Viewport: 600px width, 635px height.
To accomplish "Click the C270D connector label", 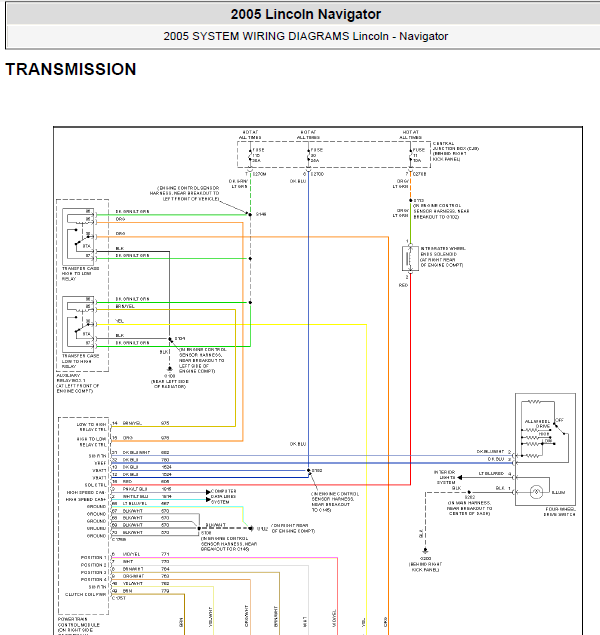I will [317, 174].
